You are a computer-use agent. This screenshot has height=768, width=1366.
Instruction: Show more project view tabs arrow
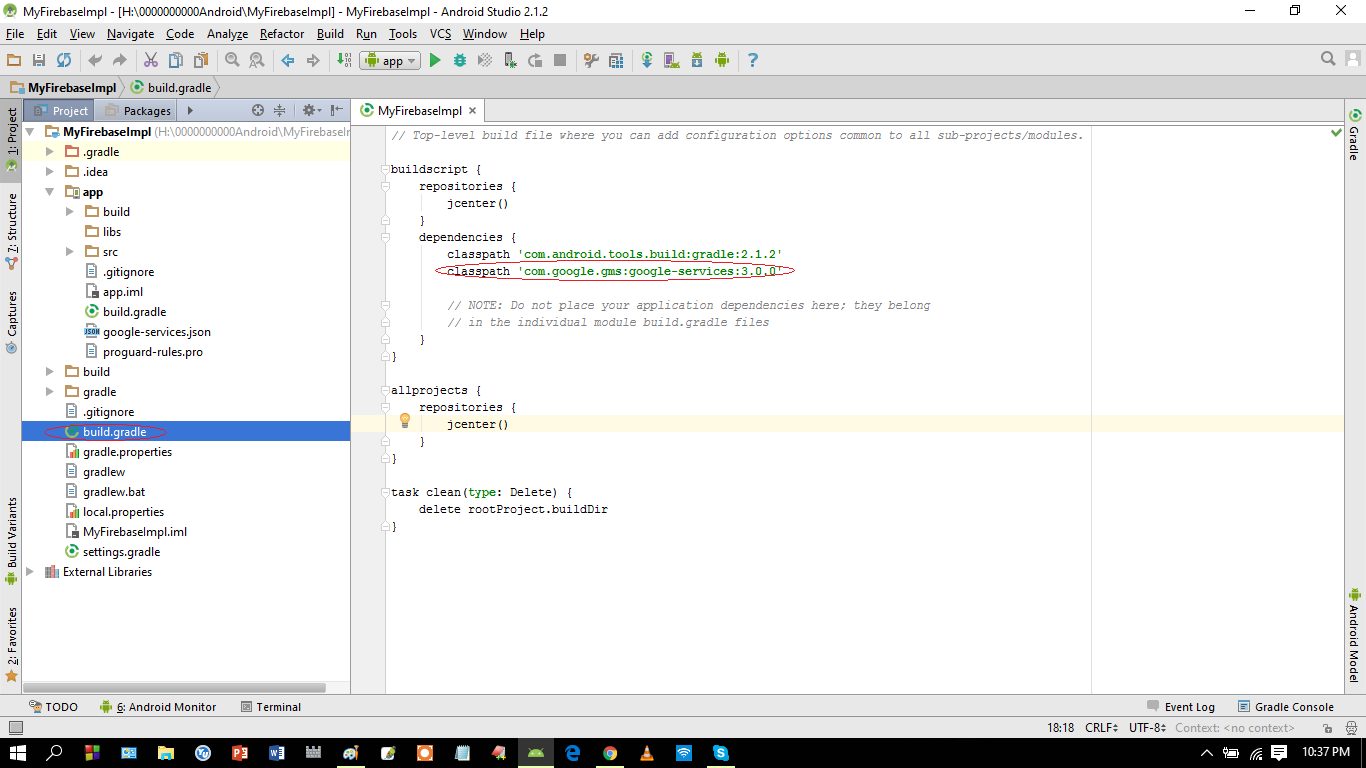pyautogui.click(x=190, y=111)
